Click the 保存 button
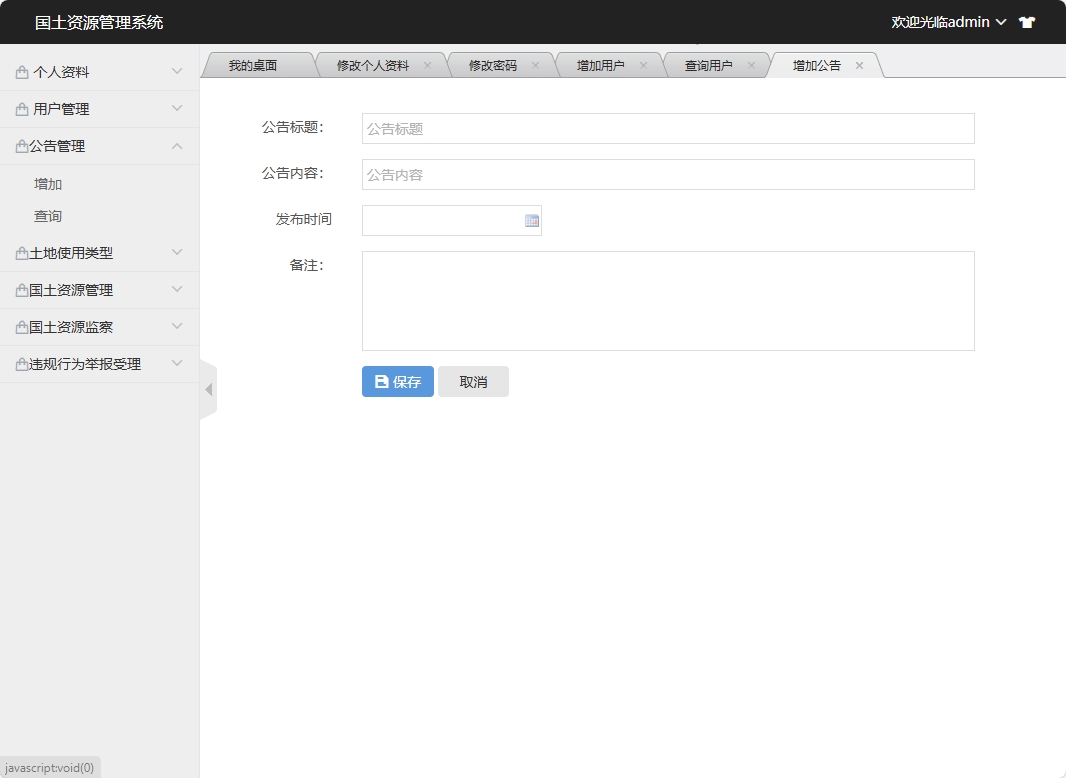This screenshot has height=778, width=1066. [x=397, y=381]
